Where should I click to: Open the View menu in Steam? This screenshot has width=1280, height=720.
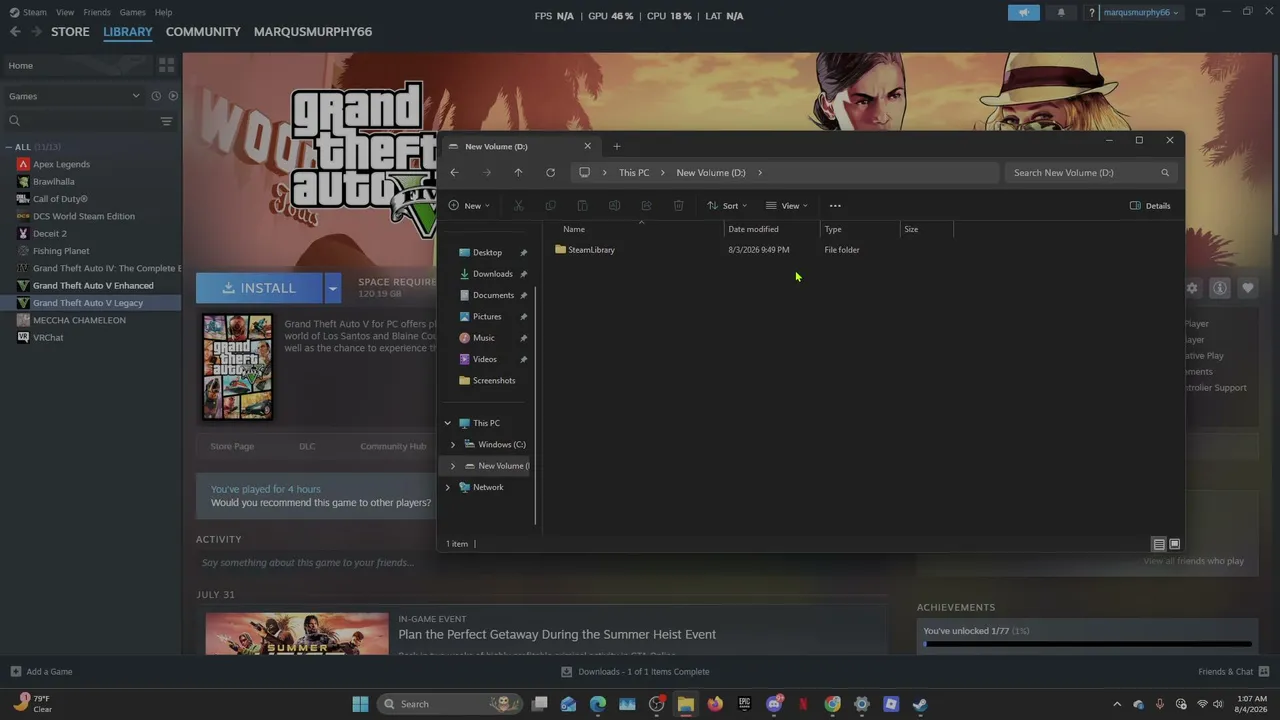click(65, 12)
